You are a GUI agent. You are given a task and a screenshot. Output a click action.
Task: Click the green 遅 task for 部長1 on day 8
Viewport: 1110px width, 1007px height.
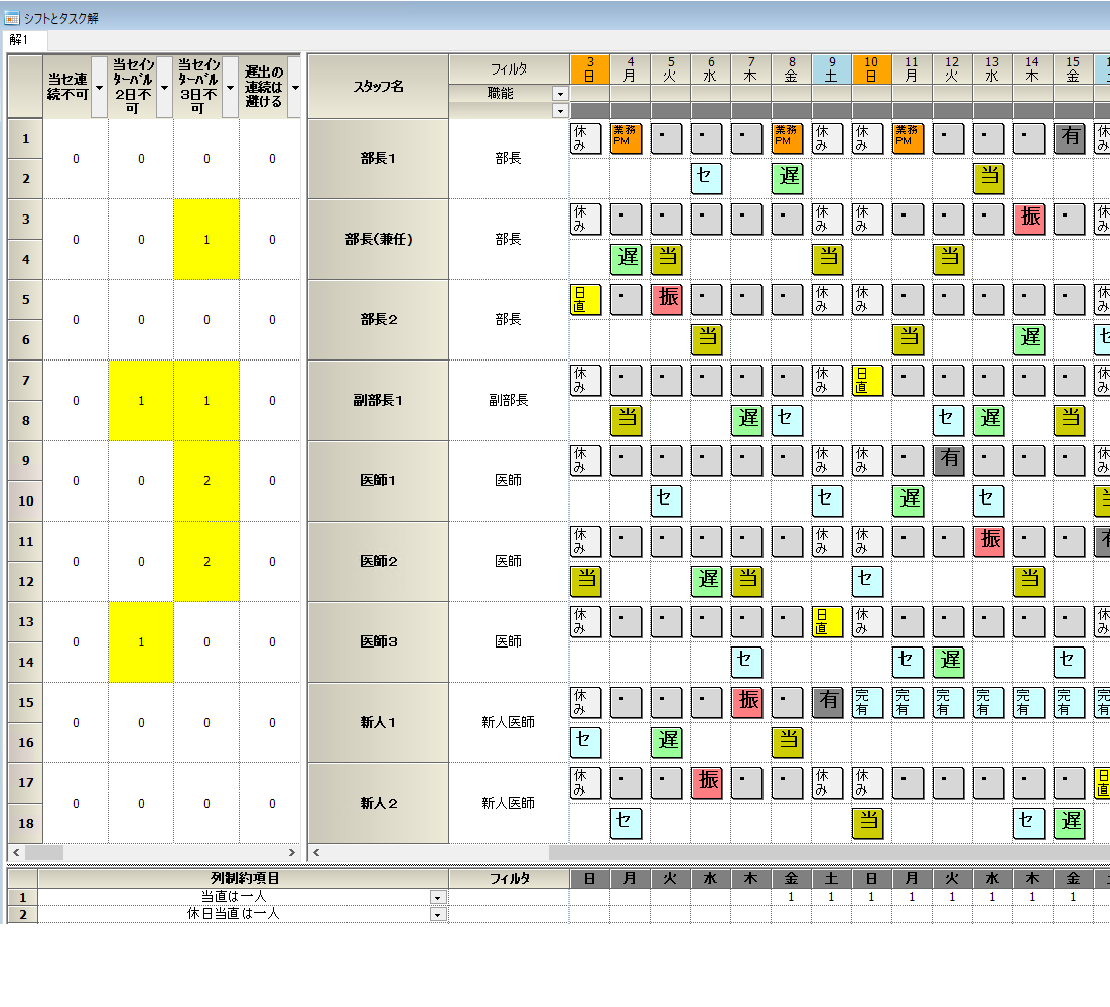[x=787, y=178]
